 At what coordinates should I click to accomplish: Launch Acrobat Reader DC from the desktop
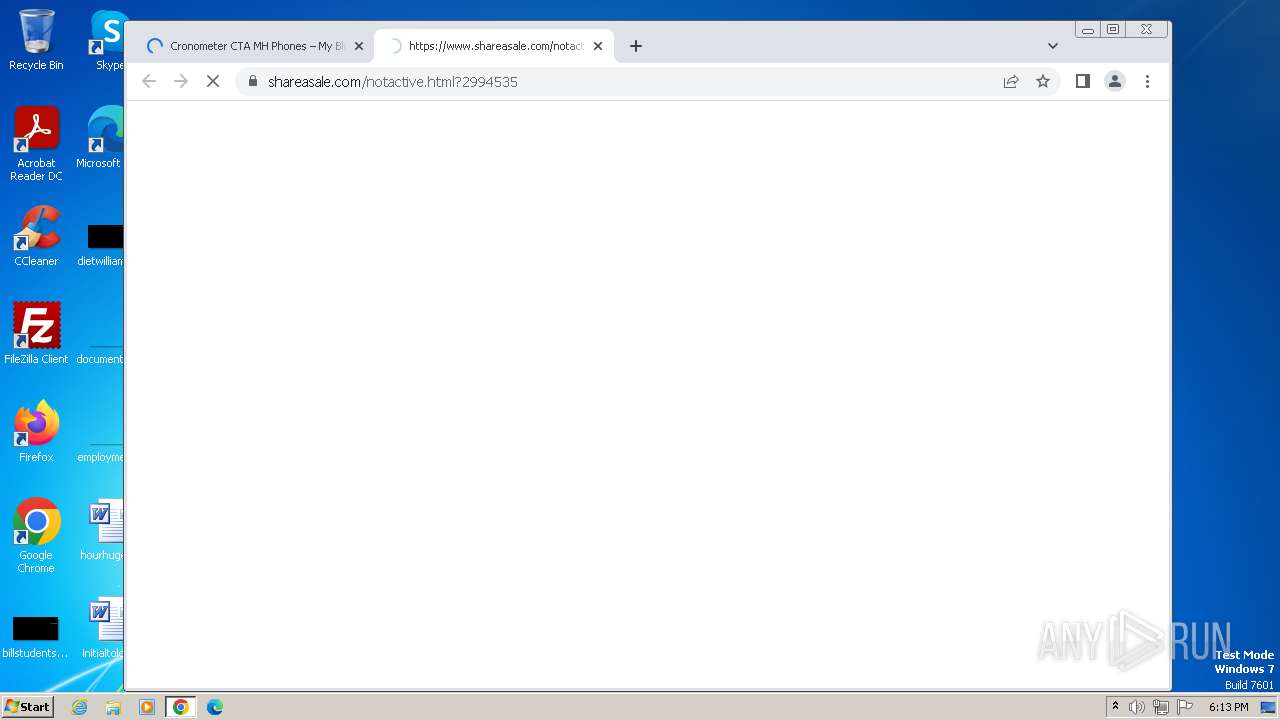pos(36,144)
